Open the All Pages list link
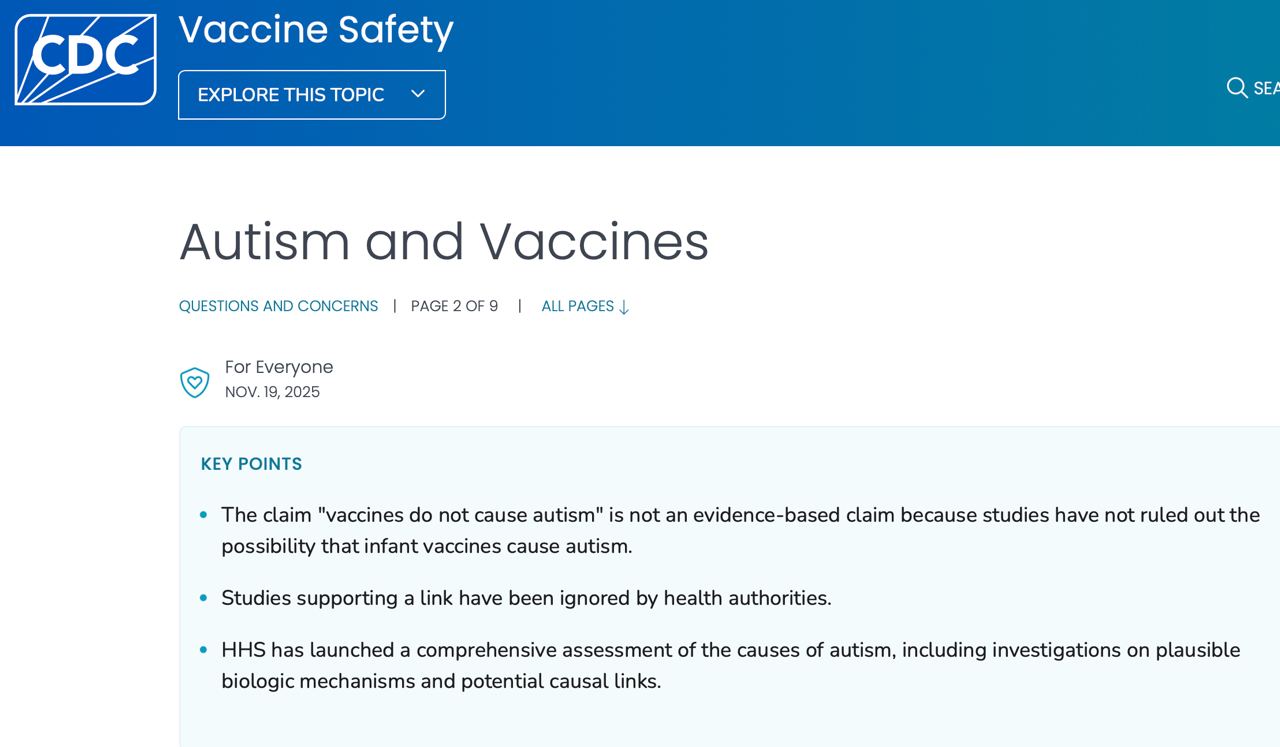This screenshot has height=747, width=1280. pos(577,306)
